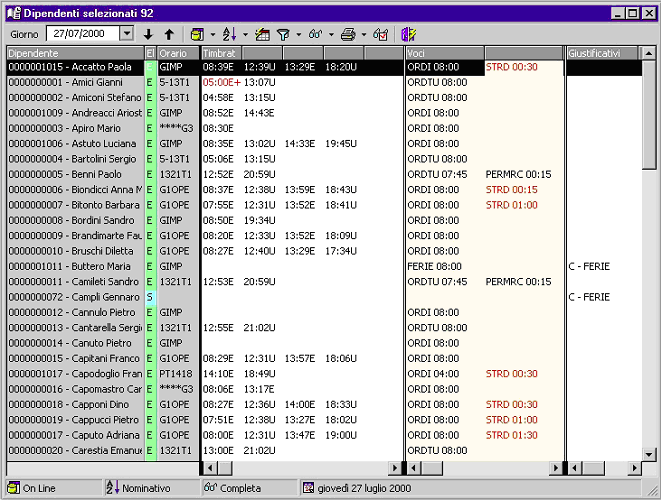This screenshot has width=661, height=500.
Task: Click the database On Line toolbar icon
Action: 197,34
